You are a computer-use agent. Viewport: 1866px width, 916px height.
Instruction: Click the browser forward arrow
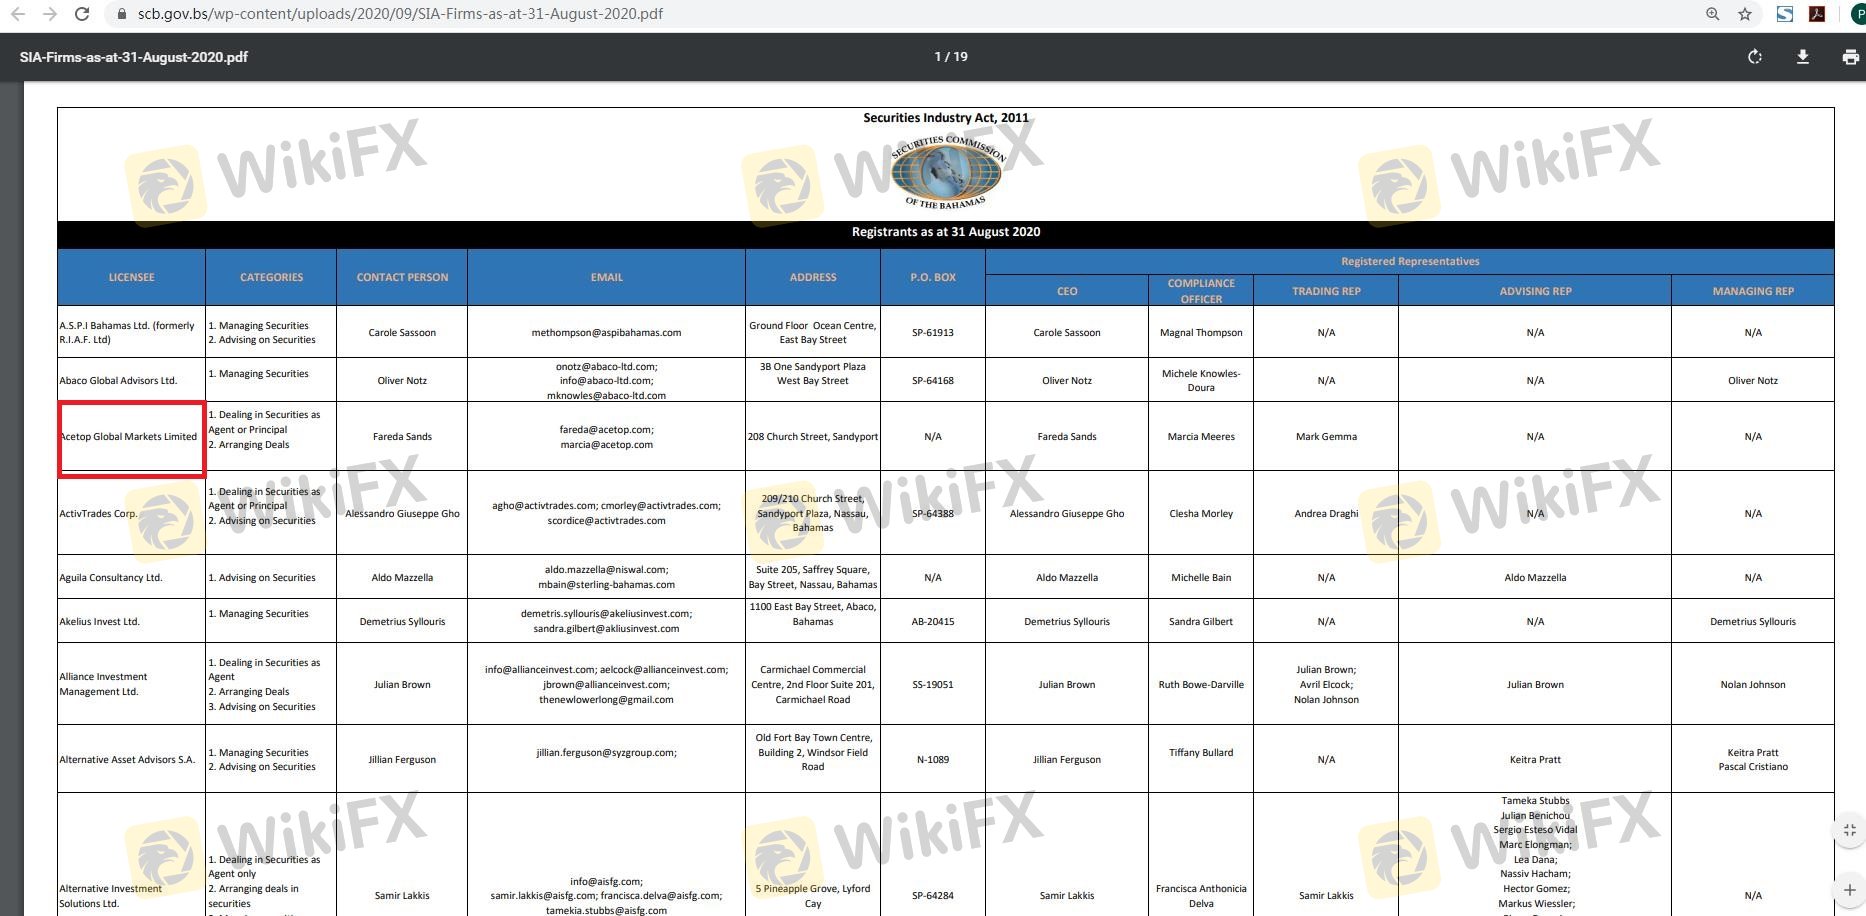[50, 14]
